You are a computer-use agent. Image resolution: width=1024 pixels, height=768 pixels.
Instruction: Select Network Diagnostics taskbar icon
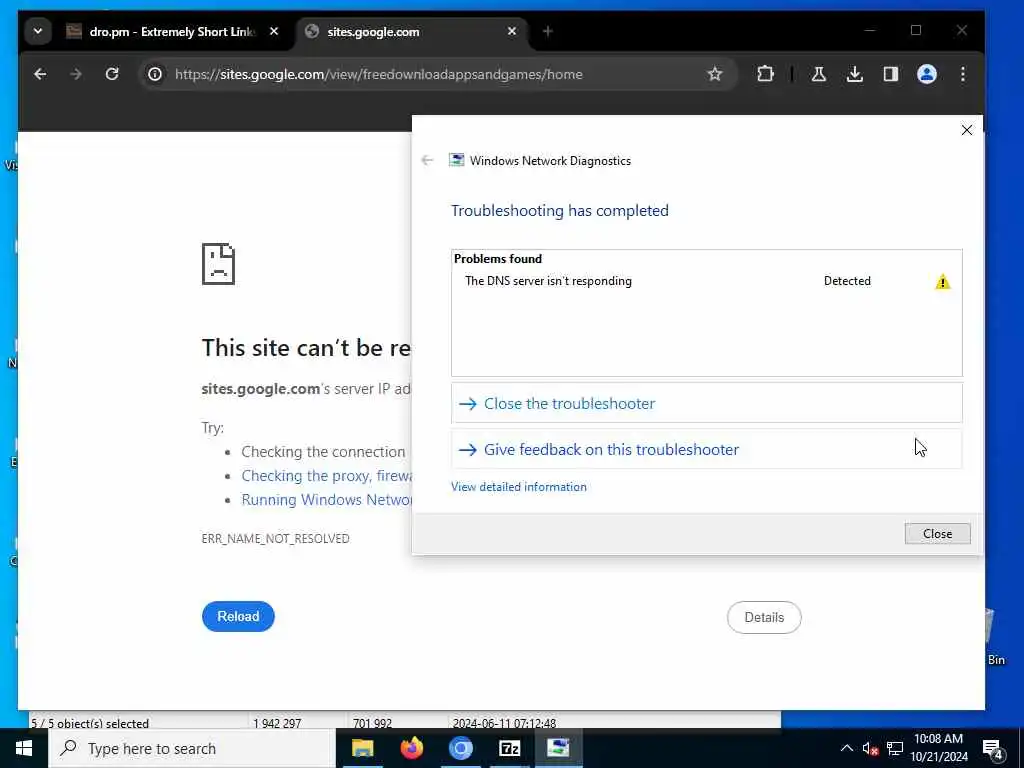(x=558, y=748)
